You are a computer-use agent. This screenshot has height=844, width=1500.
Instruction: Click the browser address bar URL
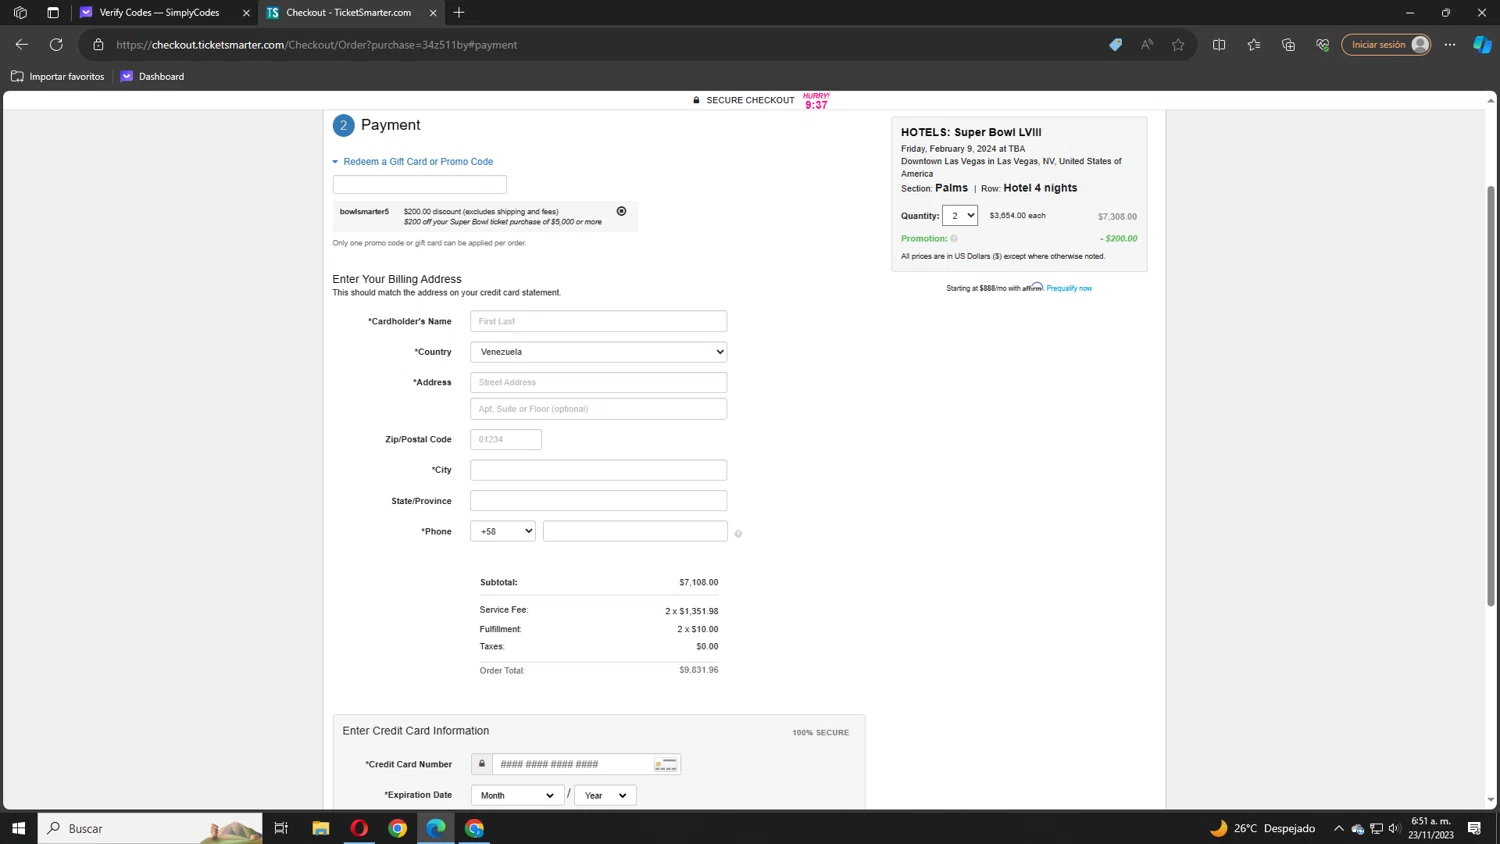[316, 45]
